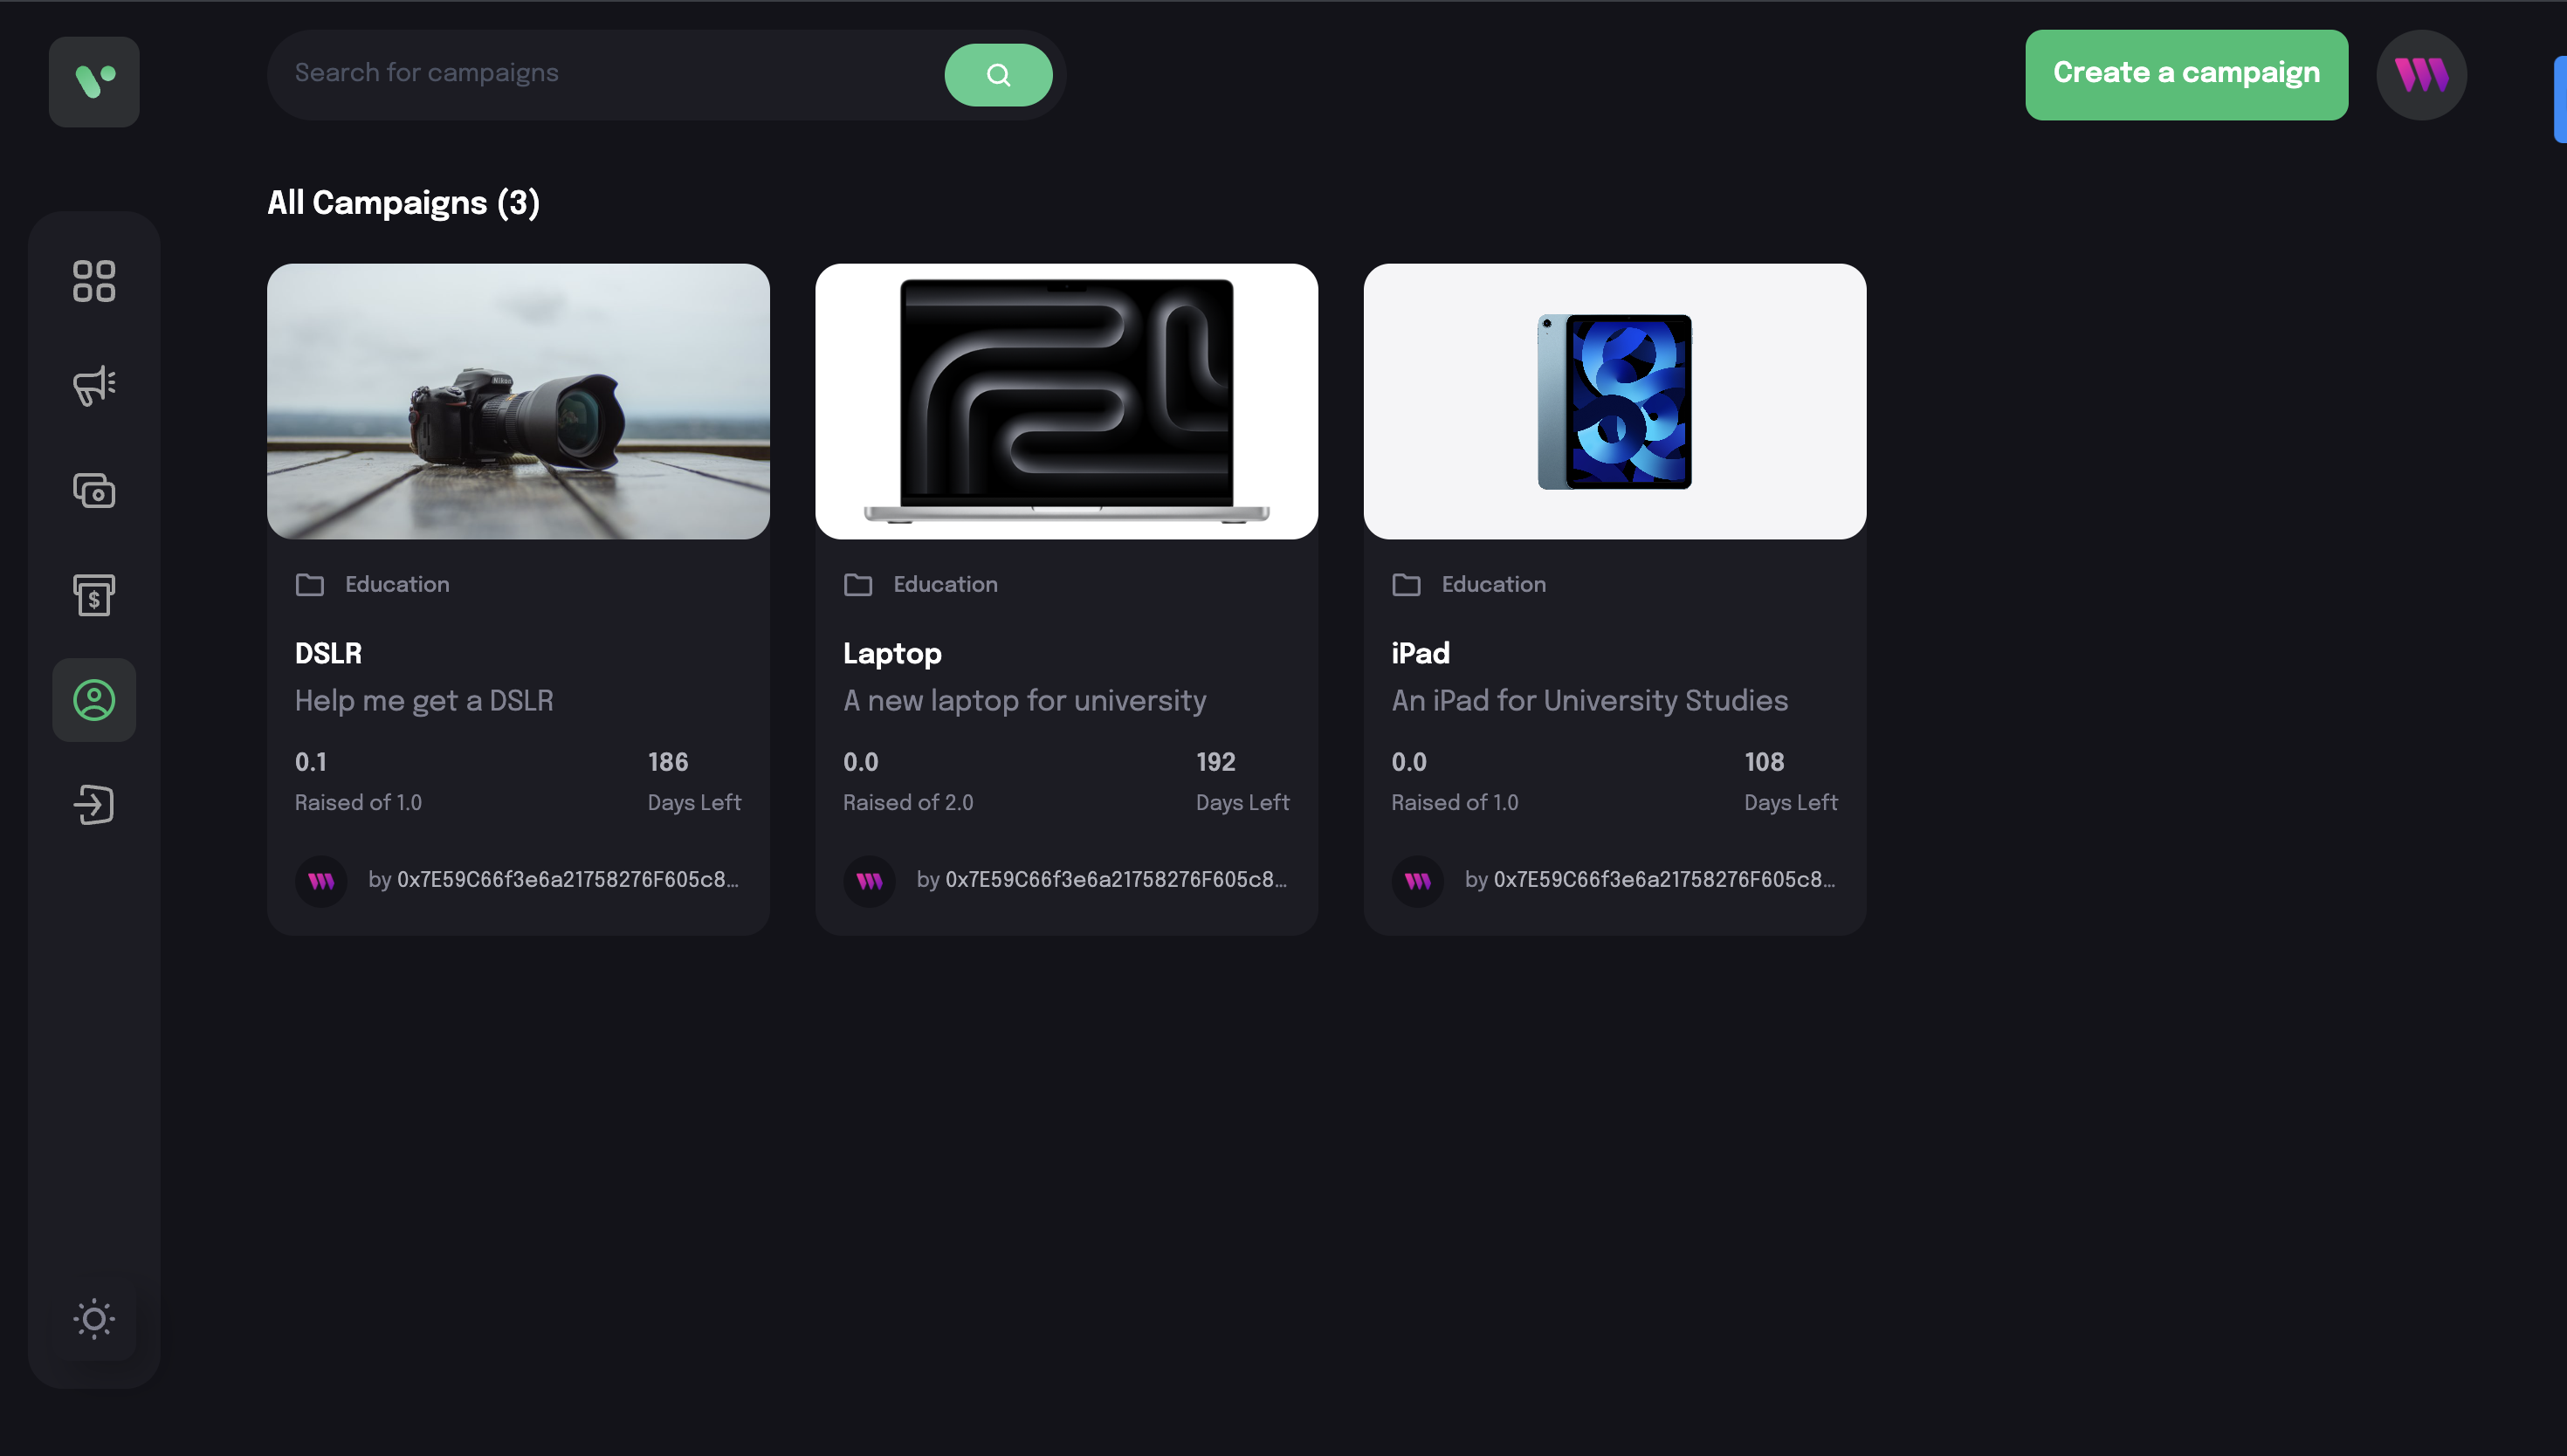Click the iPad campaign title
The height and width of the screenshot is (1456, 2567).
[1420, 653]
